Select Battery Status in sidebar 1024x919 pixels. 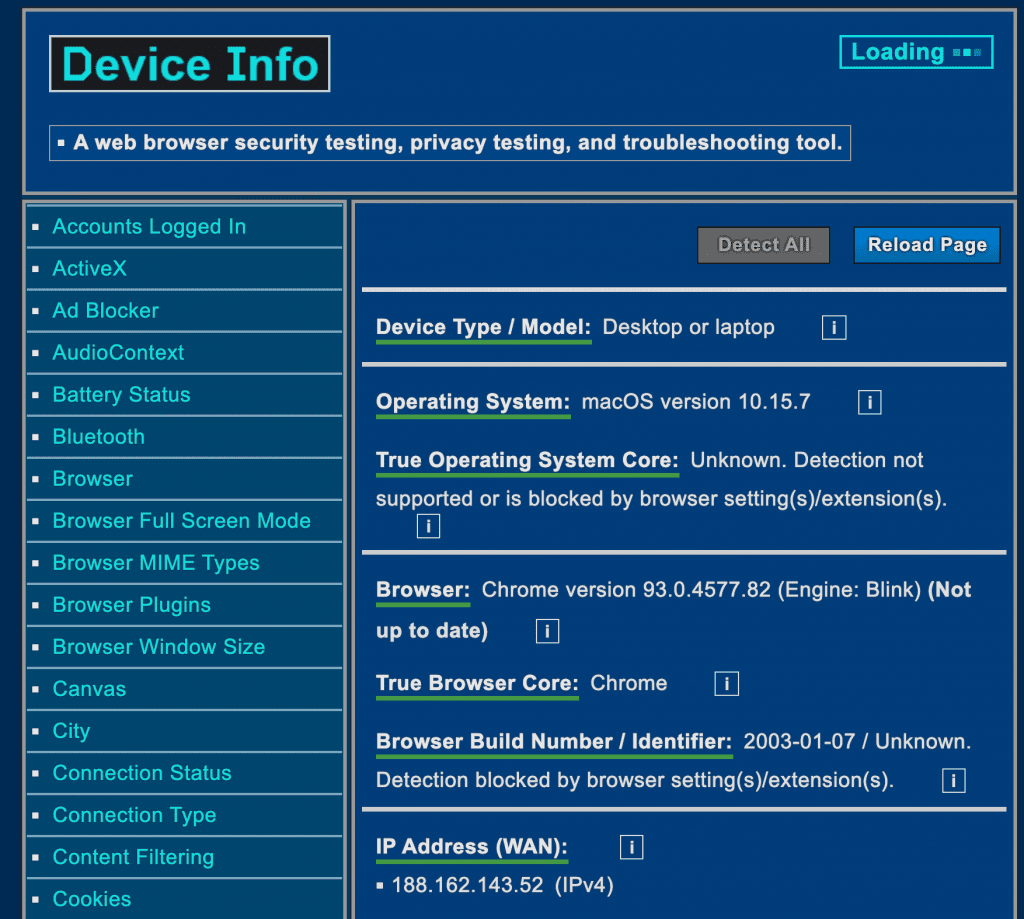tap(121, 395)
